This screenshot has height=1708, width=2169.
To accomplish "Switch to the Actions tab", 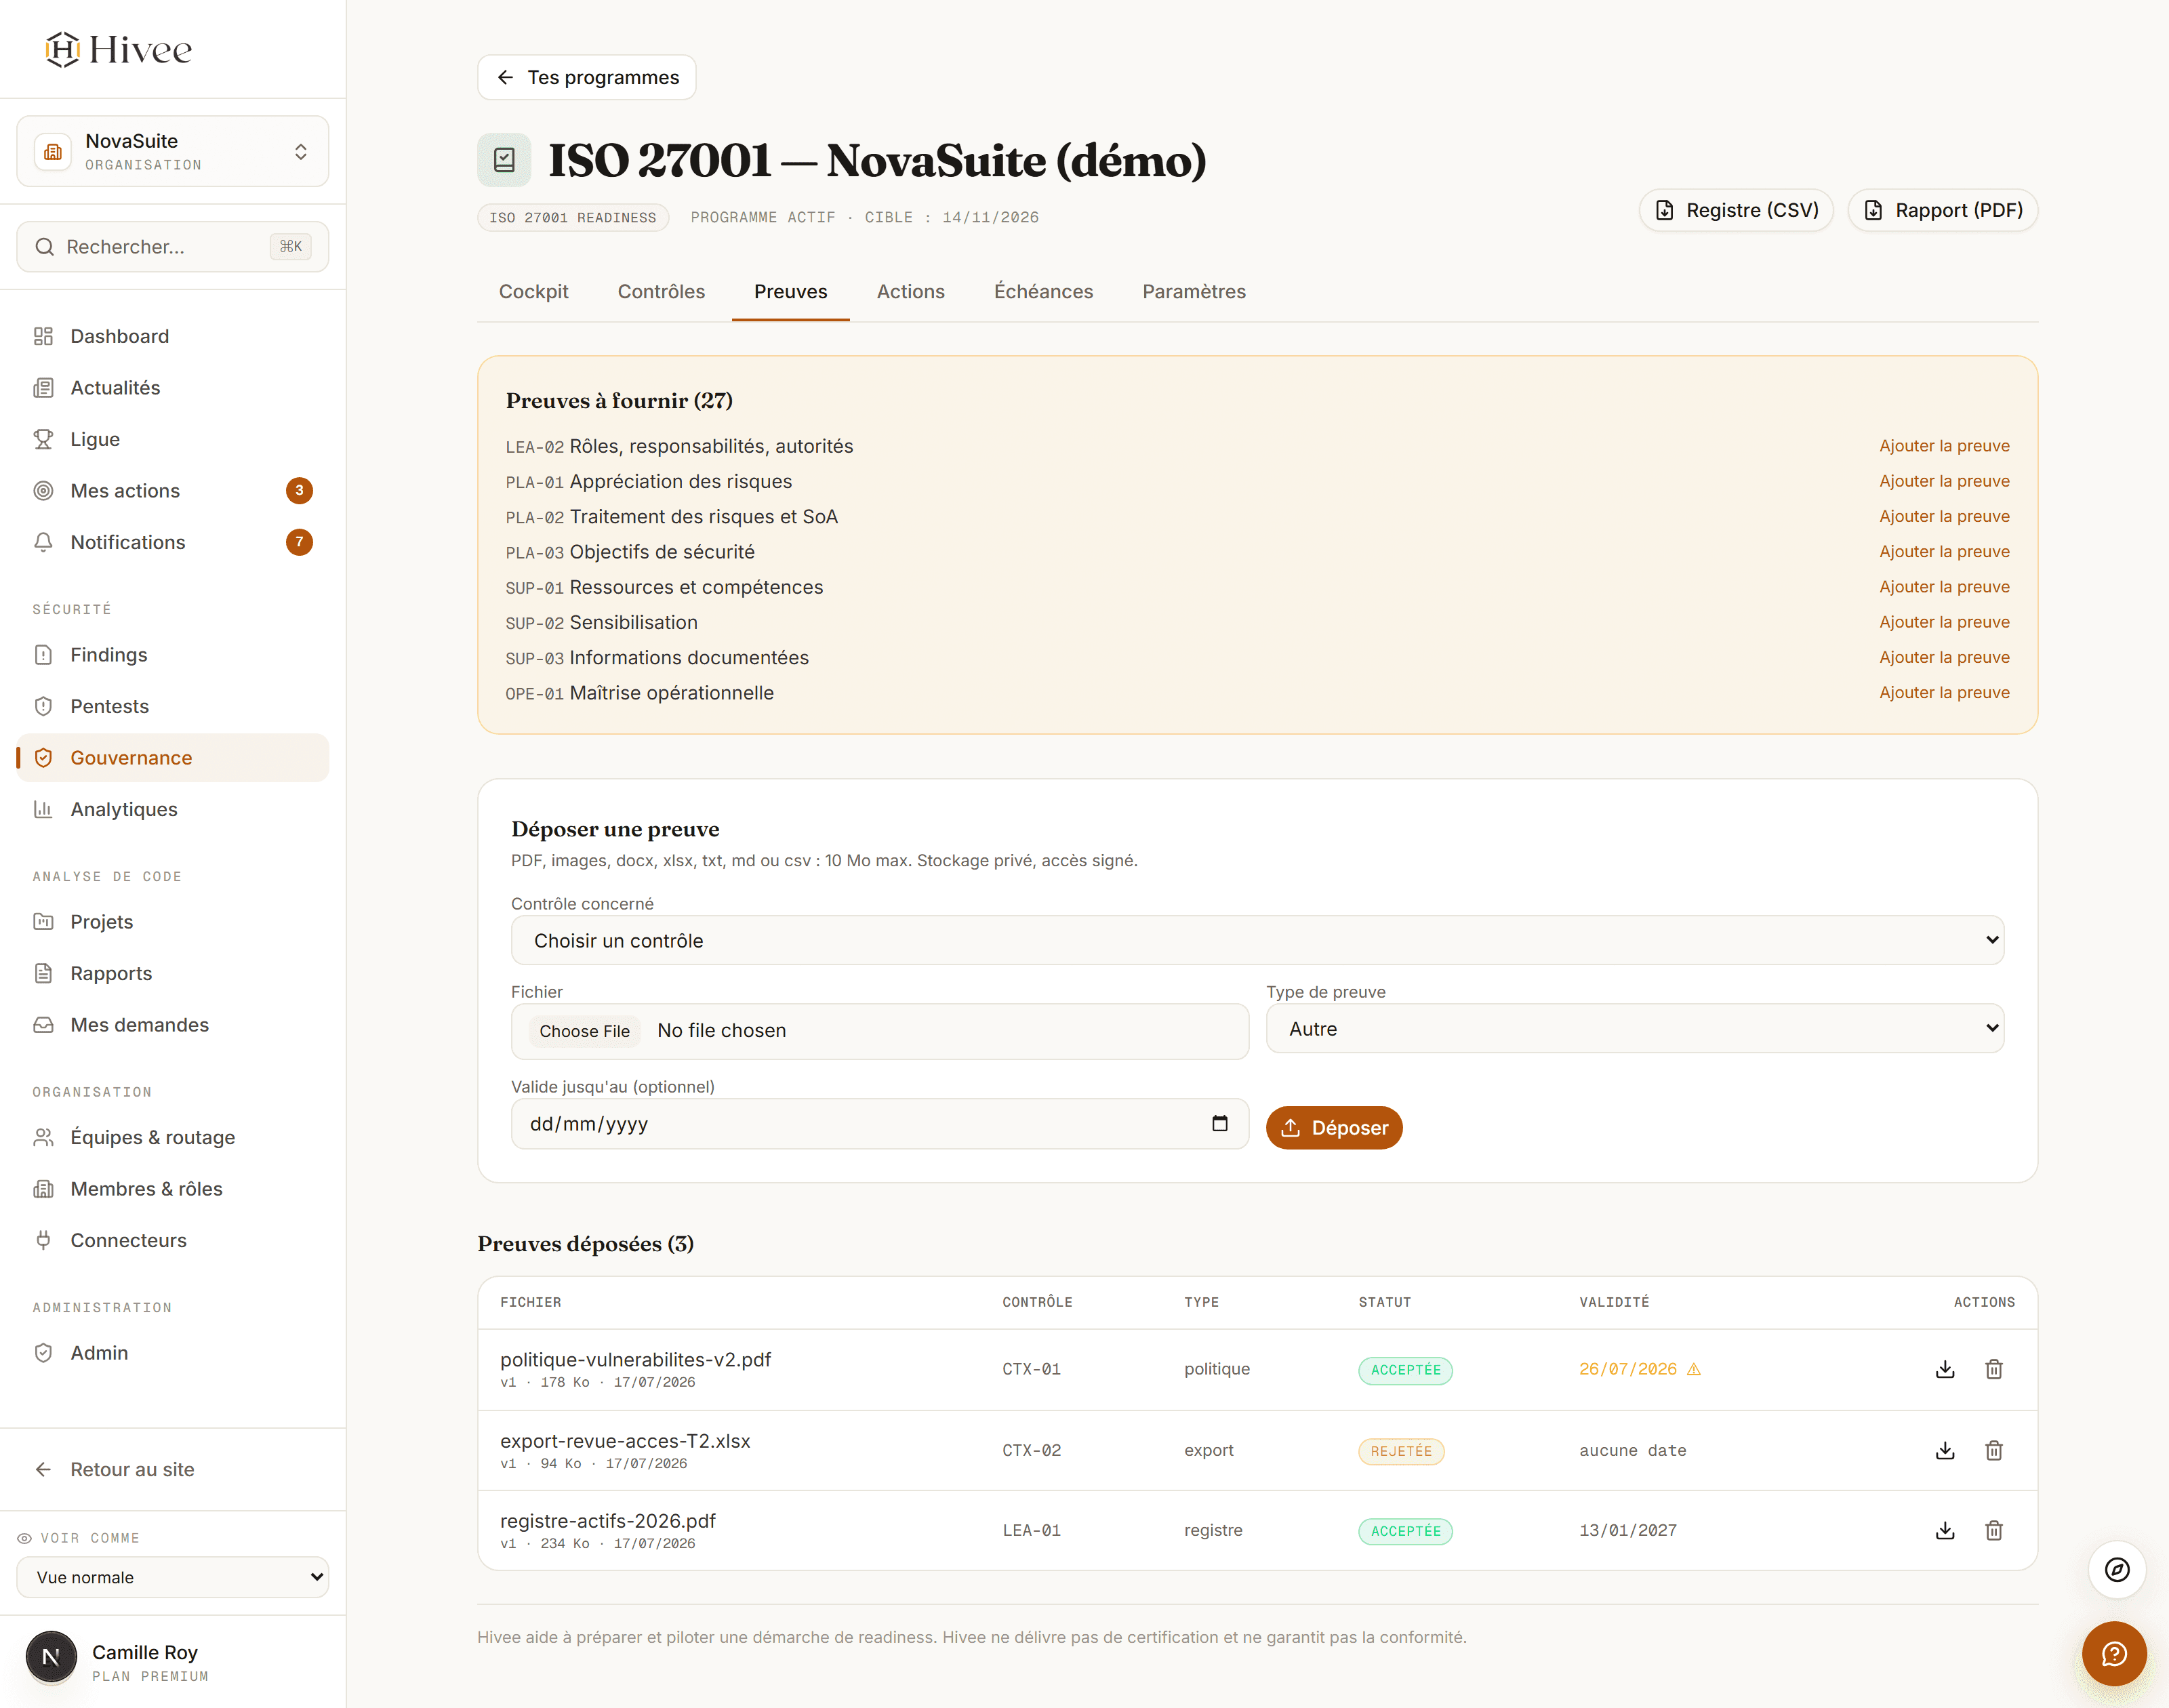I will (911, 291).
